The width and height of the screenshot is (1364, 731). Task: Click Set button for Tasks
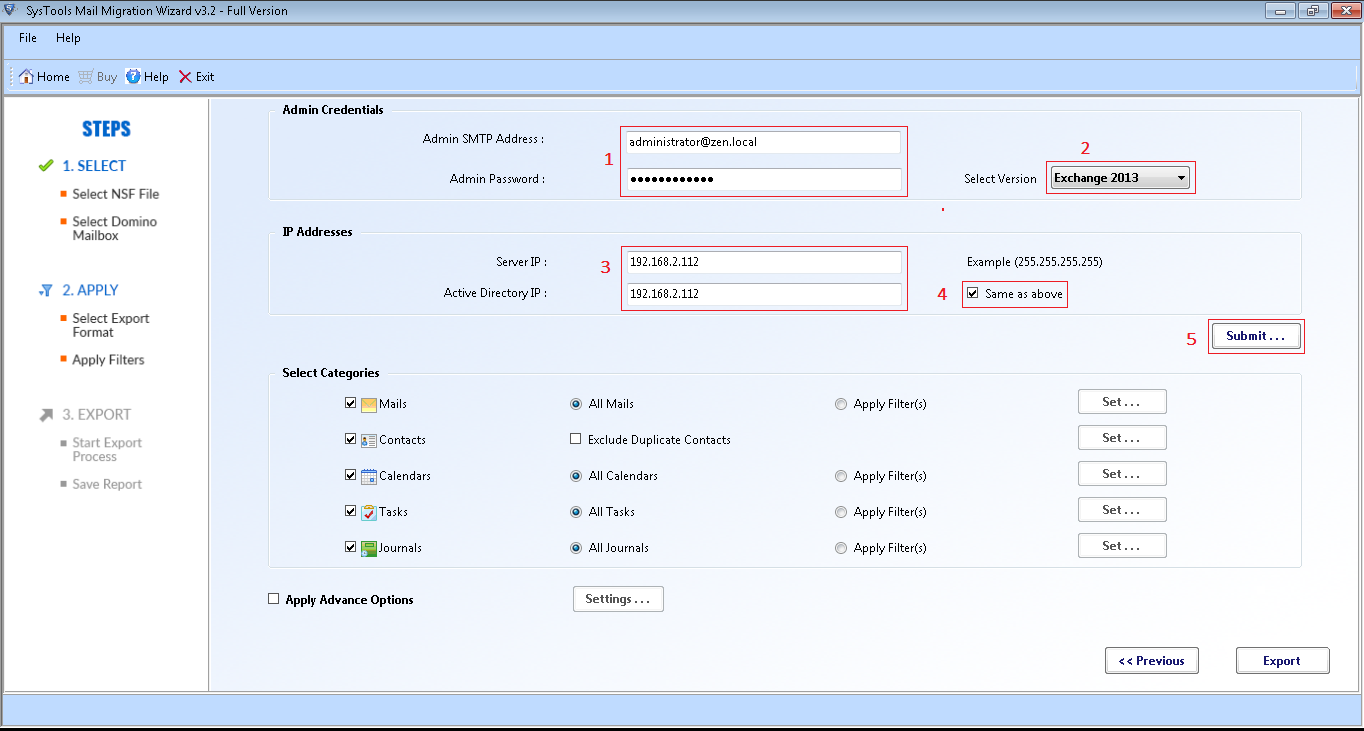coord(1122,510)
